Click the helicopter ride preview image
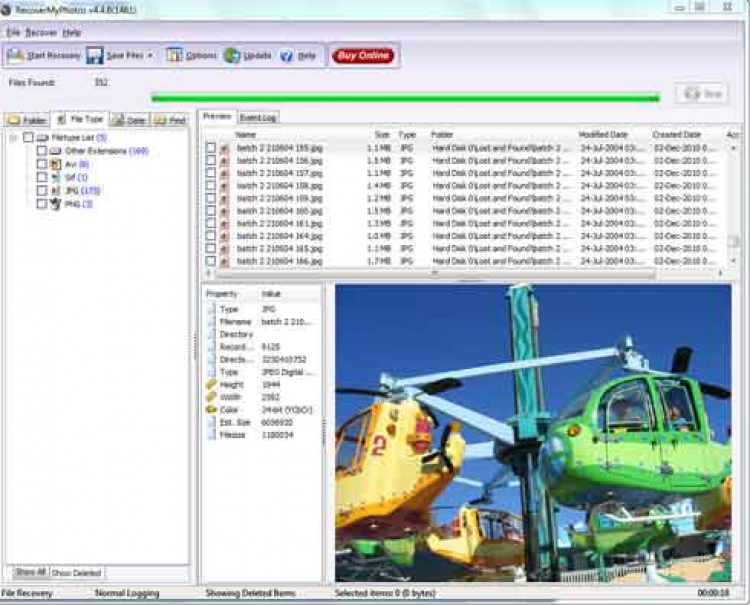 click(x=532, y=432)
